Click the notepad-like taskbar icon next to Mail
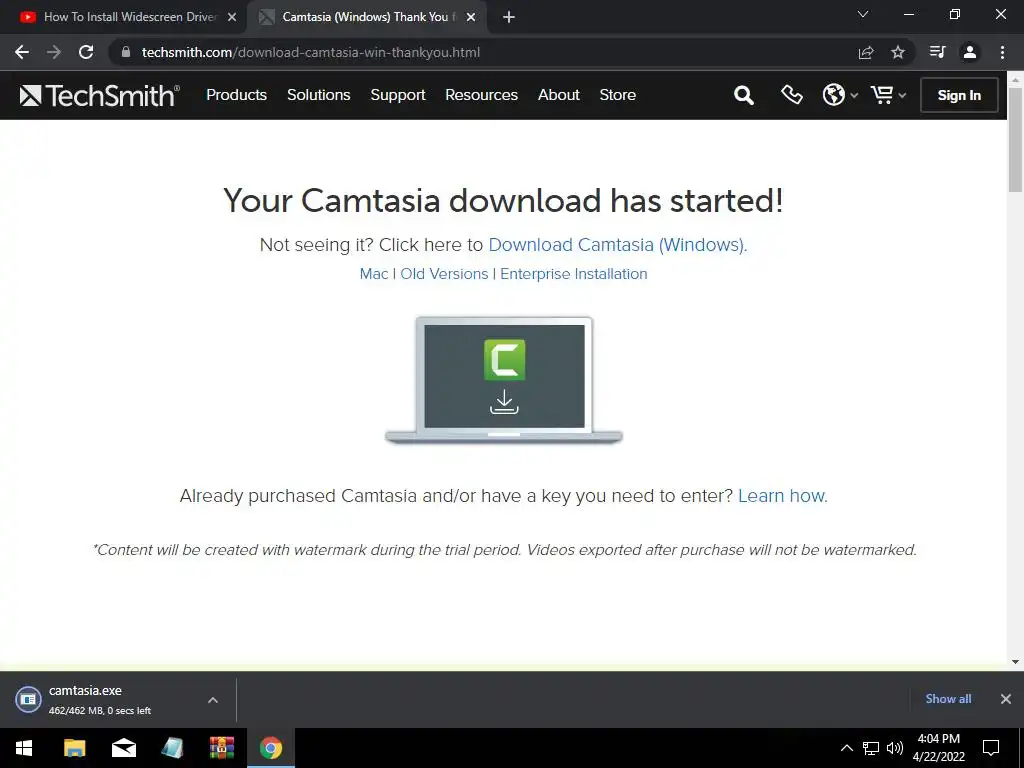1024x768 pixels. [172, 748]
